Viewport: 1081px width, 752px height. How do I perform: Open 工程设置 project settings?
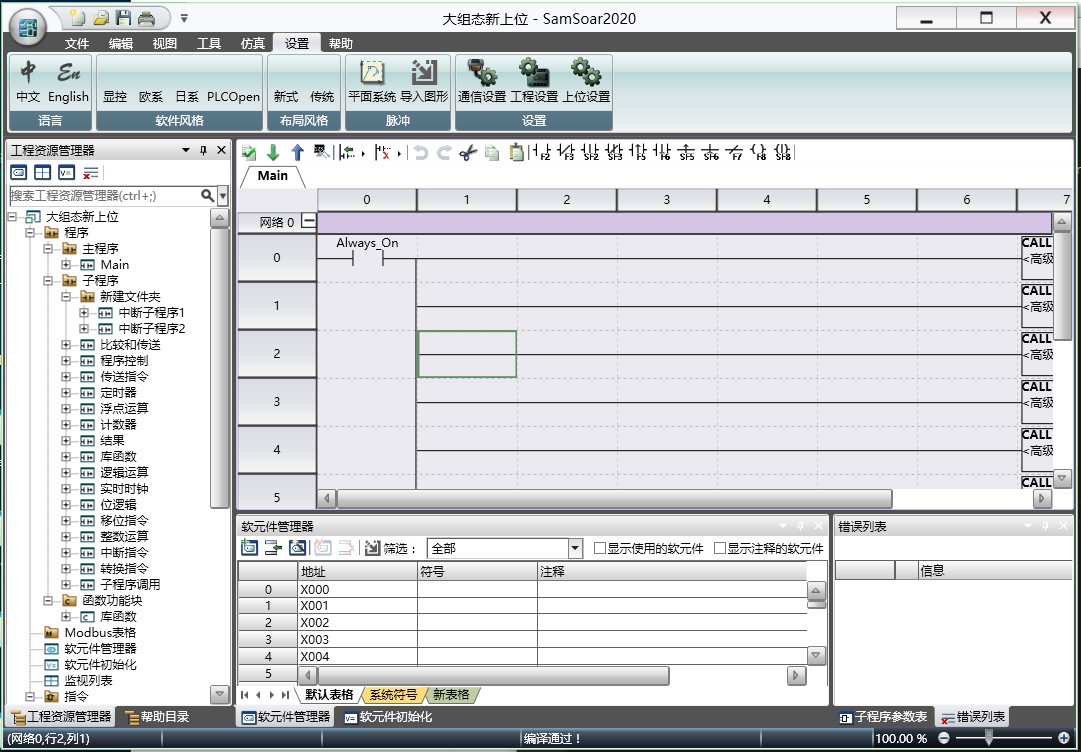point(534,81)
